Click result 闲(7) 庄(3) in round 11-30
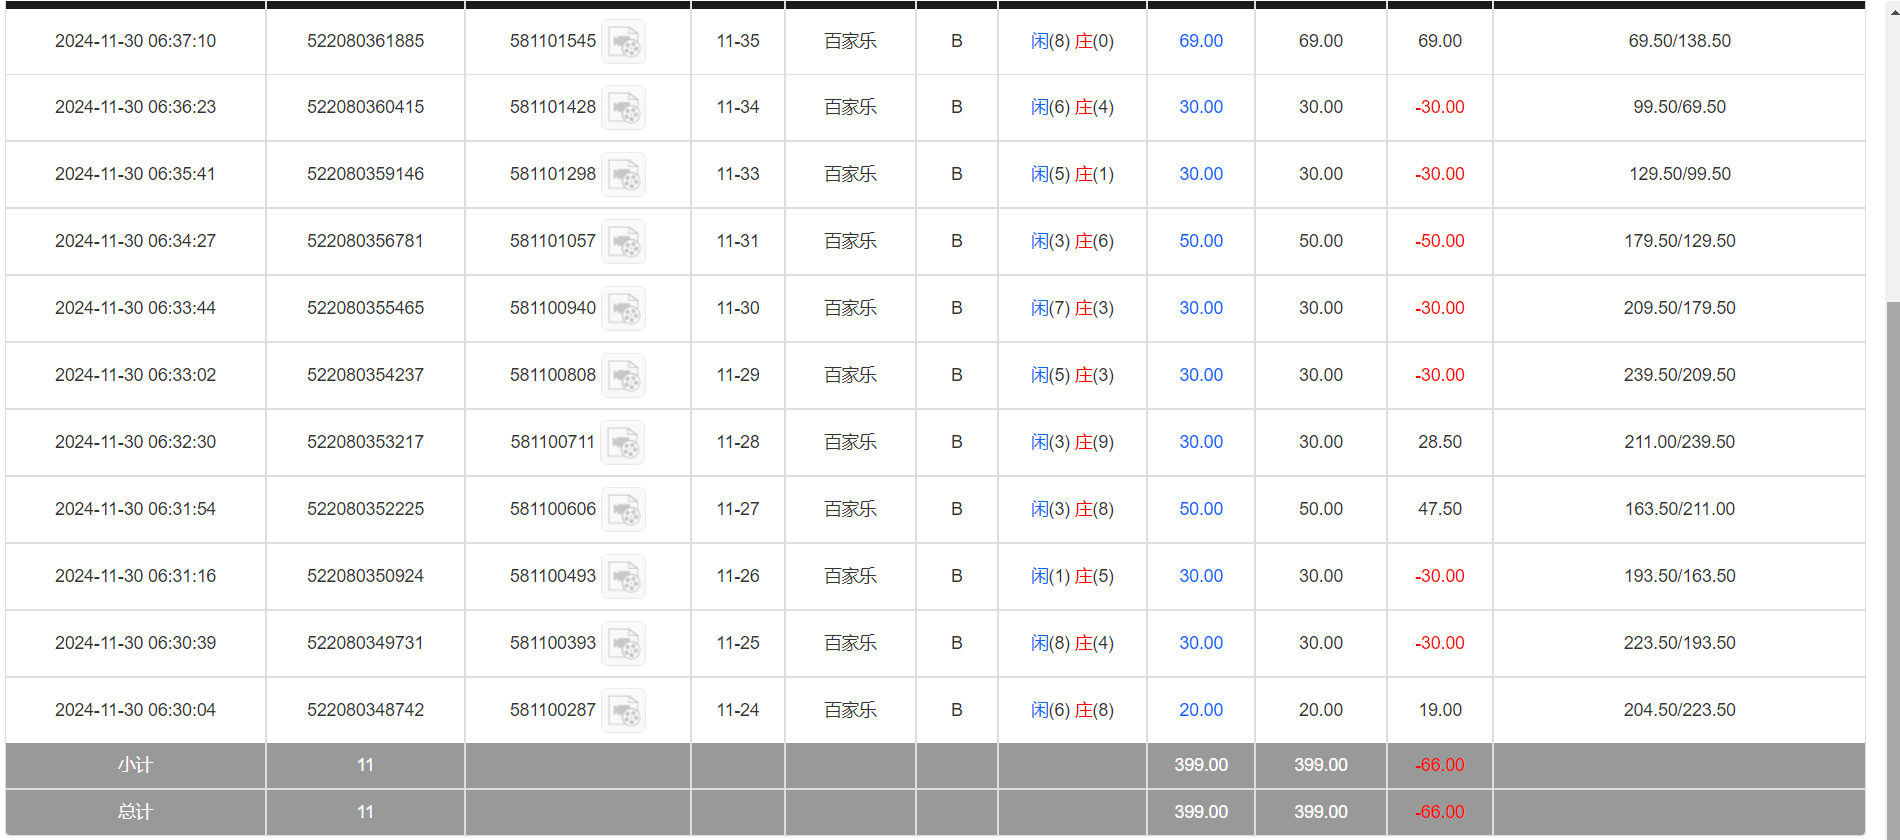 point(1072,308)
